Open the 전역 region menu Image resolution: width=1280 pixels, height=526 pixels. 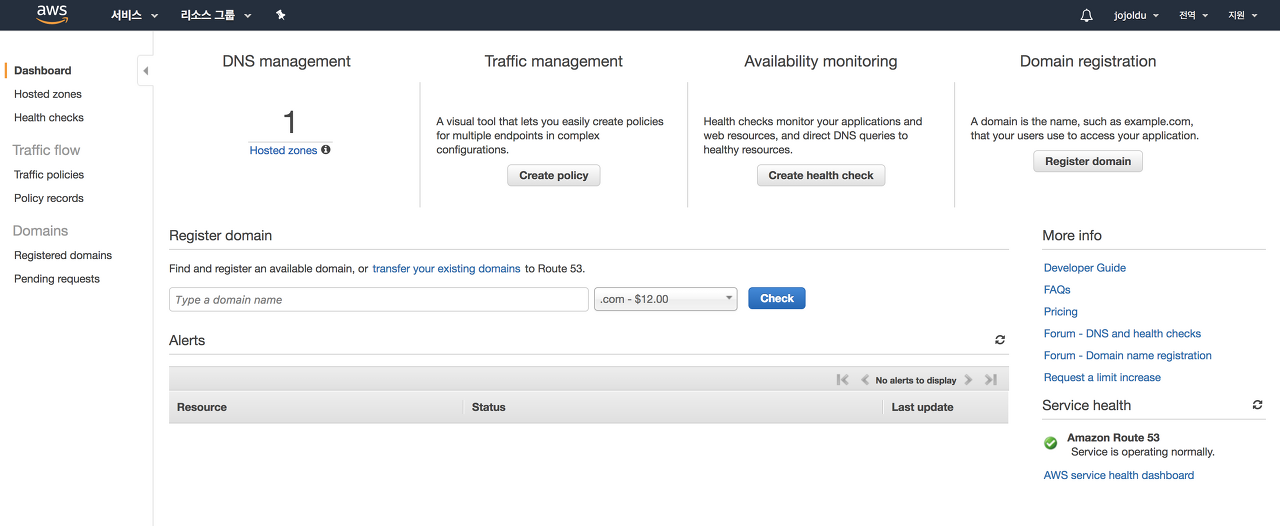[1193, 15]
